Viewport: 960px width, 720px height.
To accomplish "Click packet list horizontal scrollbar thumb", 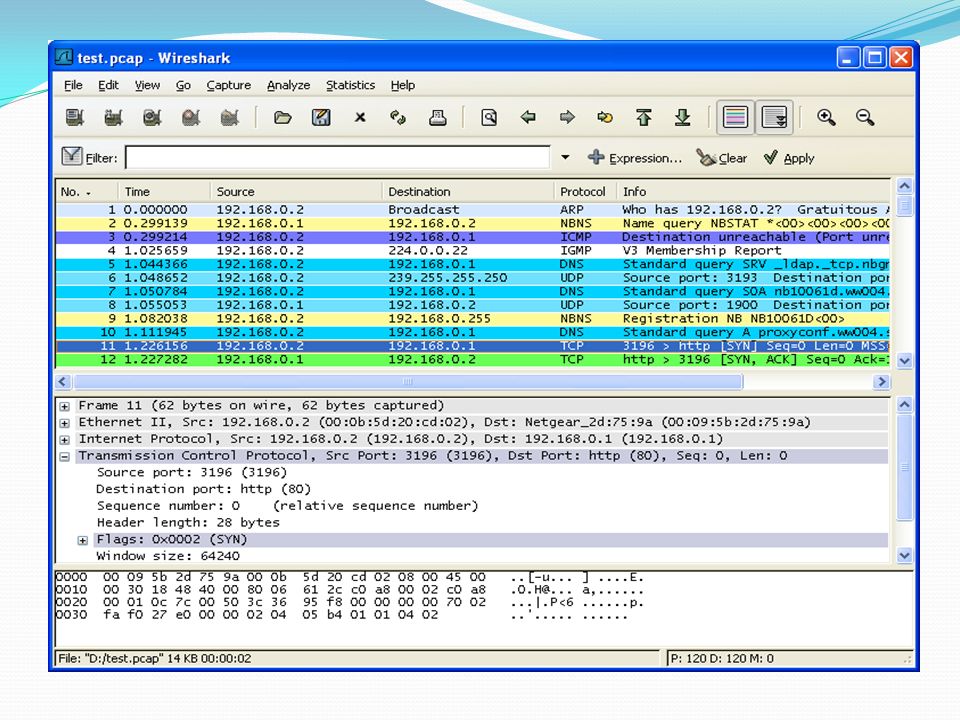I will pos(408,381).
